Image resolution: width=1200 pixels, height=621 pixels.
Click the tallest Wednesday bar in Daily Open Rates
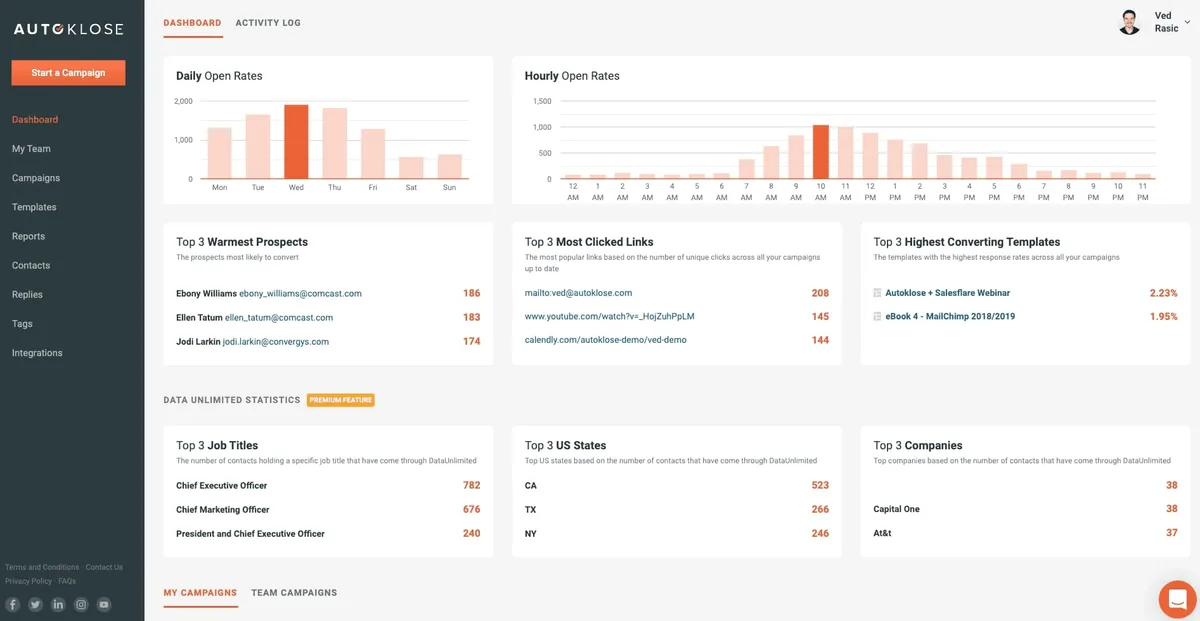pyautogui.click(x=296, y=142)
